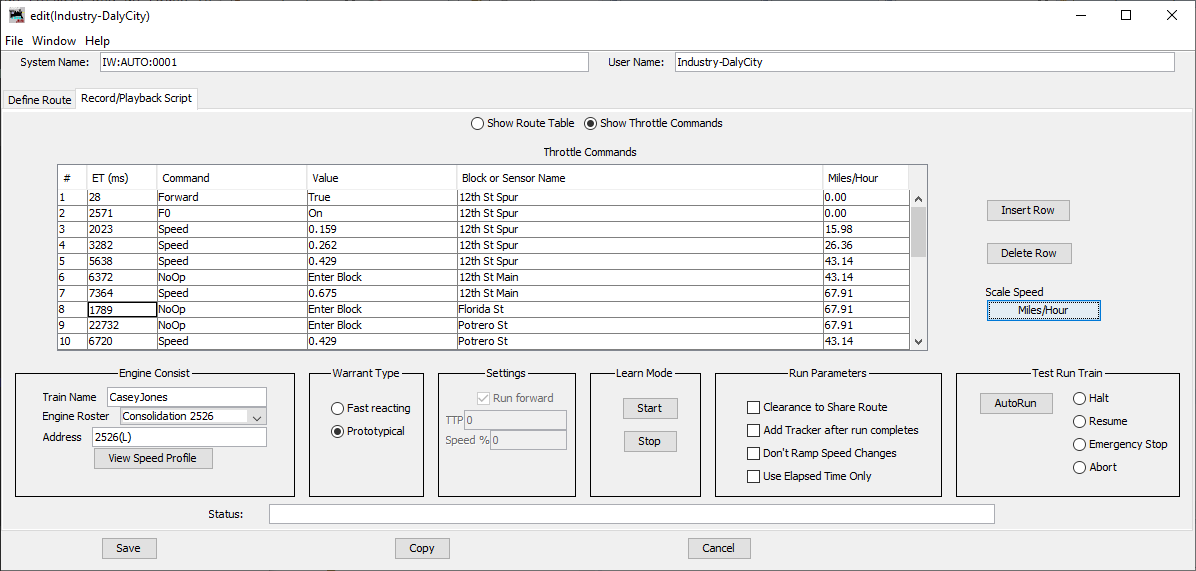1196x571 pixels.
Task: Click the Cancel button
Action: pos(719,548)
